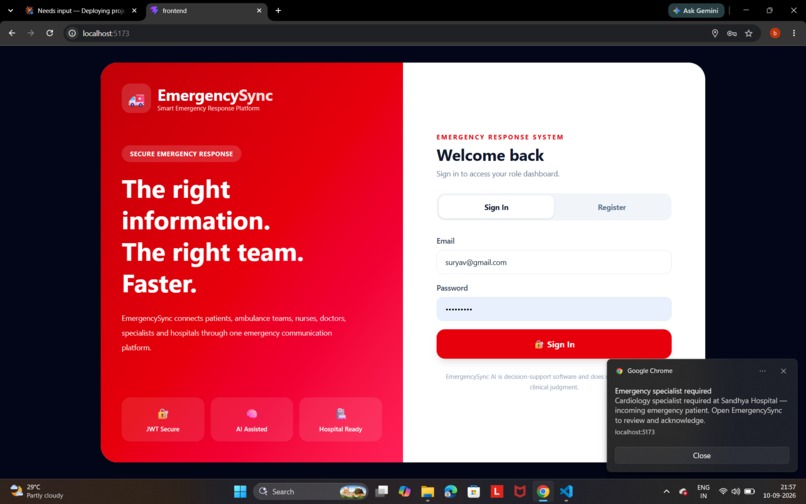Switch to the Register tab
The height and width of the screenshot is (504, 806).
[x=612, y=207]
